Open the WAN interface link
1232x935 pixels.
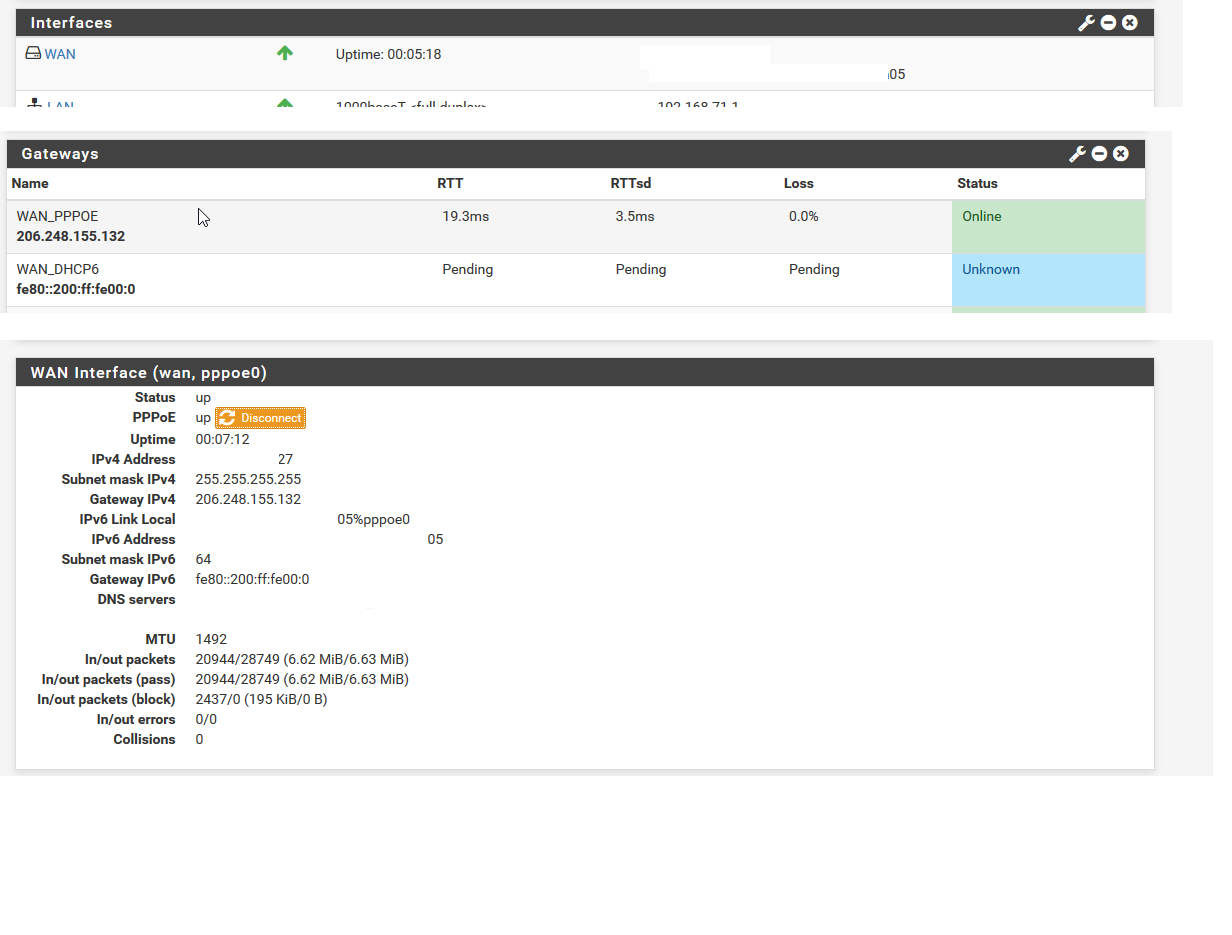[x=60, y=54]
